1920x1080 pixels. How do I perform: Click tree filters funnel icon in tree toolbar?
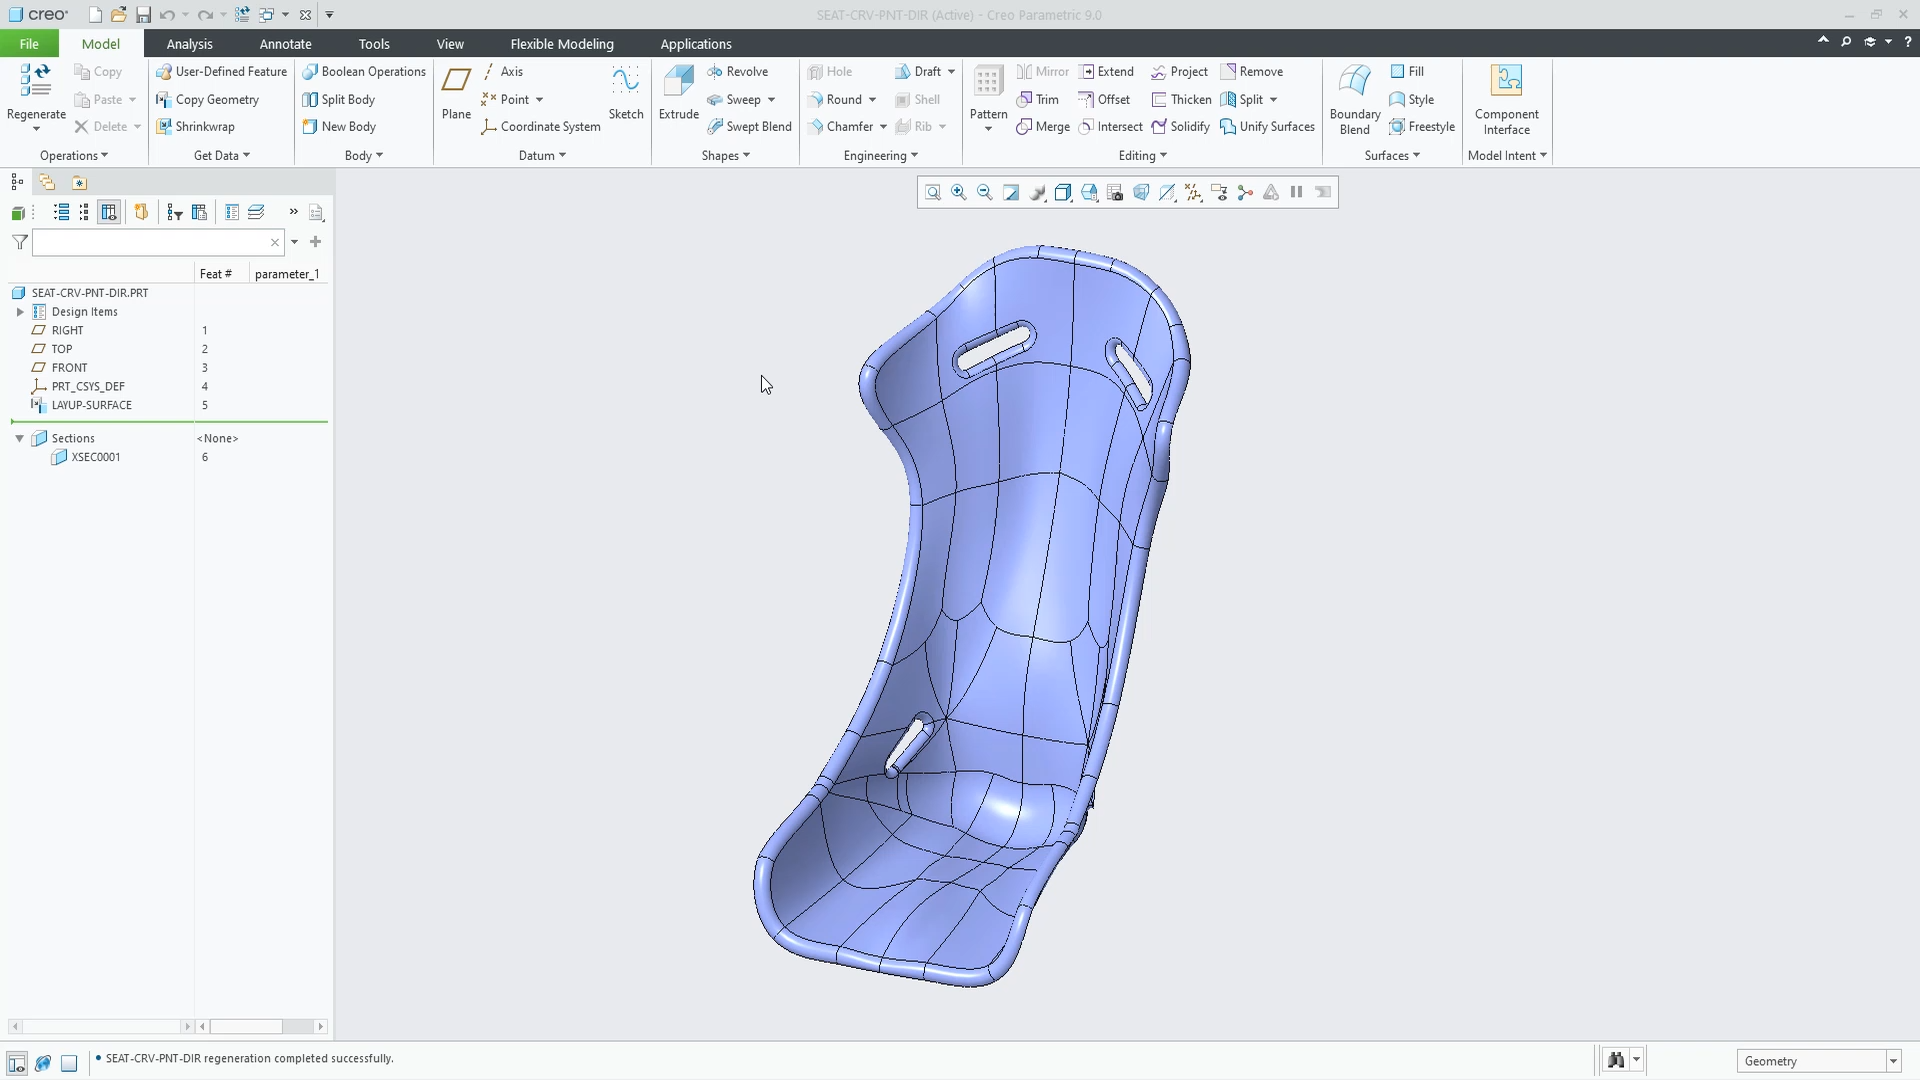pyautogui.click(x=175, y=212)
